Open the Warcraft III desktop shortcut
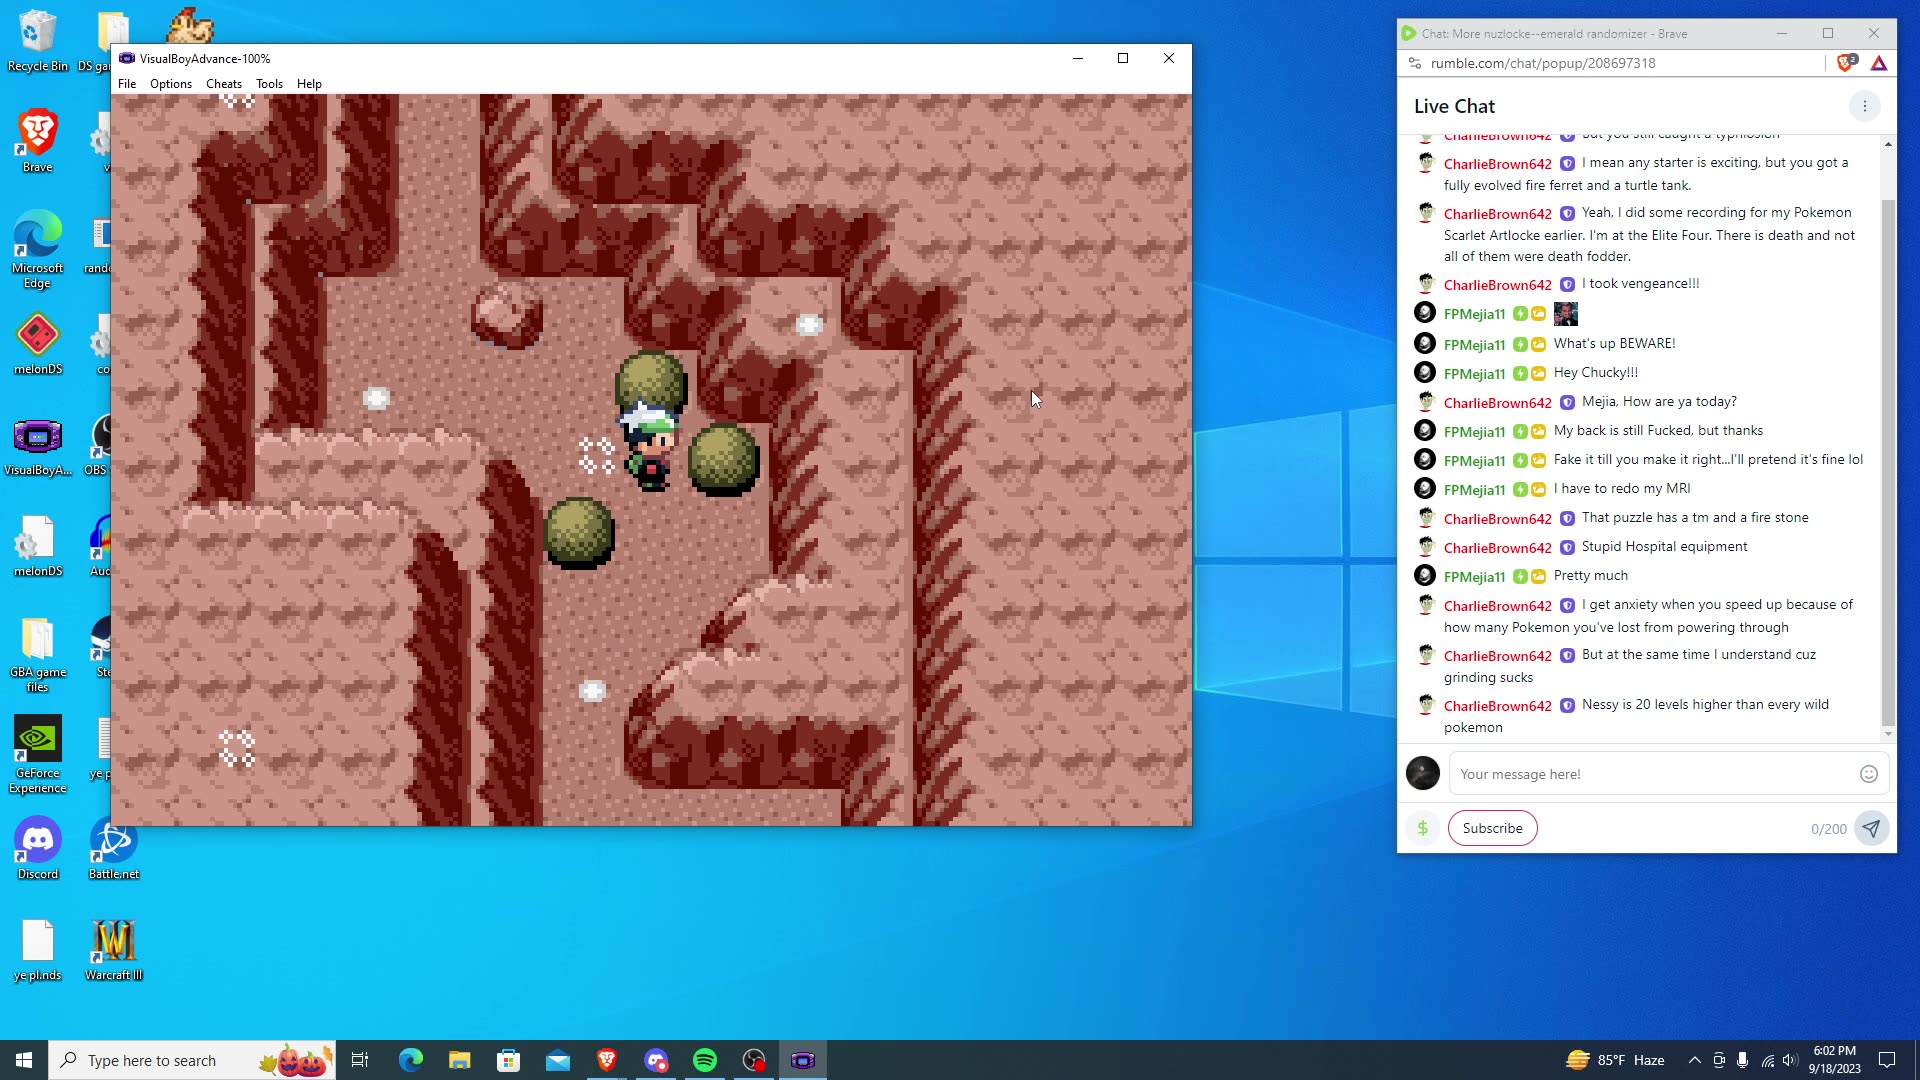The image size is (1920, 1080). [x=114, y=950]
